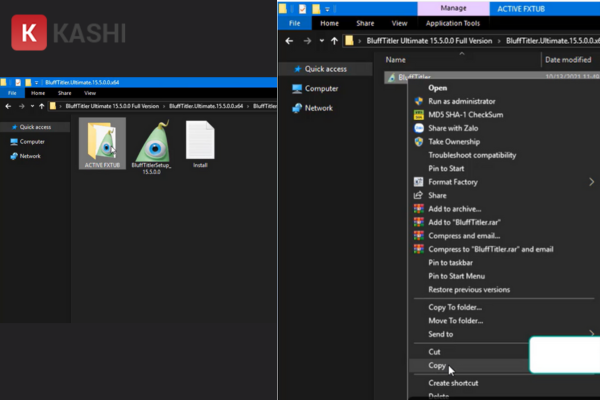Image resolution: width=600 pixels, height=400 pixels.
Task: Choose Troubleshoot compatibility
Action: click(x=472, y=155)
